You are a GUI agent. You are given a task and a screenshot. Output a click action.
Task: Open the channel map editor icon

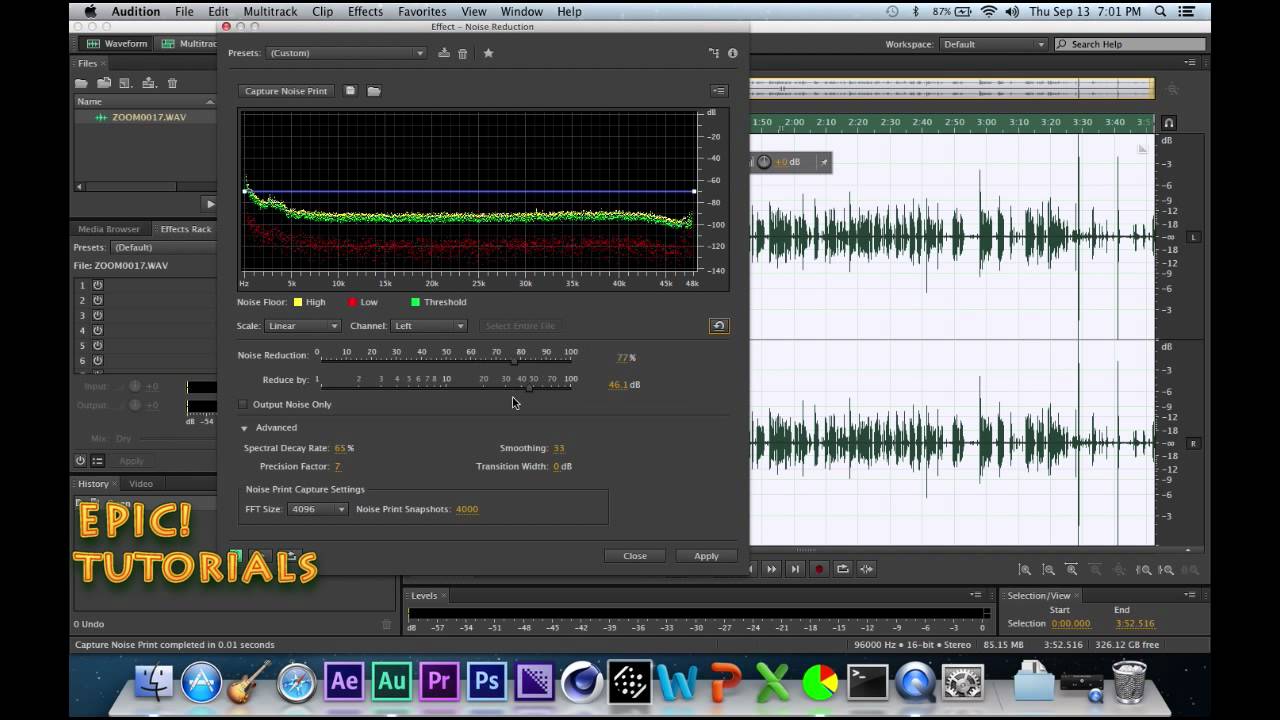[714, 53]
